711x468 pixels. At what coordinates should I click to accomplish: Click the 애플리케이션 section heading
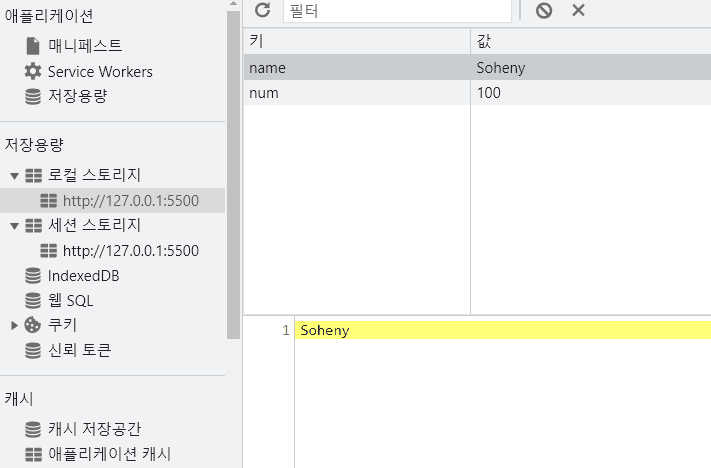[x=49, y=16]
